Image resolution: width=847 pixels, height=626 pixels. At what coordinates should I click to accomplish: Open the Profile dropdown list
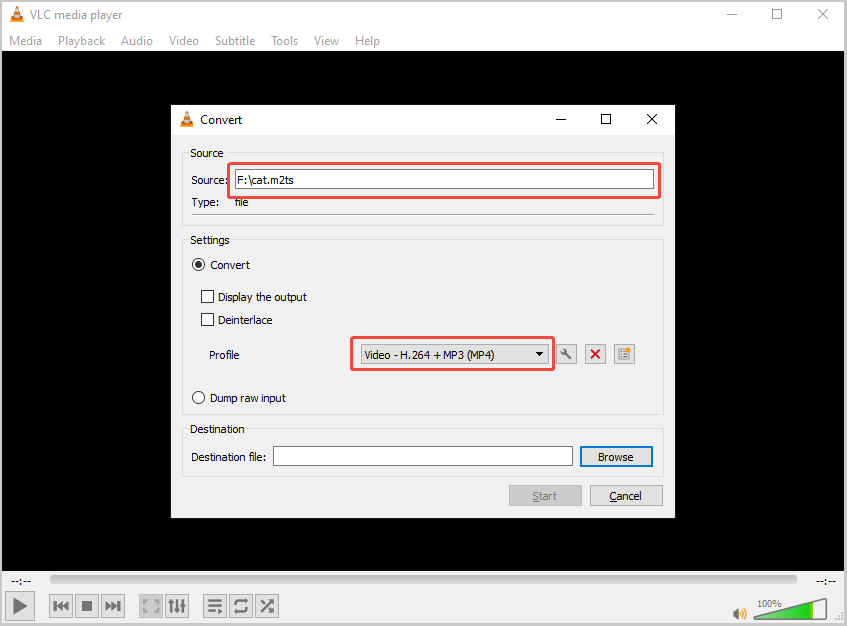click(455, 355)
